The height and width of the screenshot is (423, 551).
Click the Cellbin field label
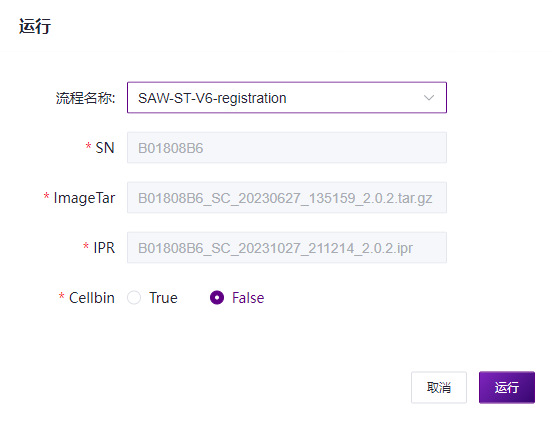92,298
